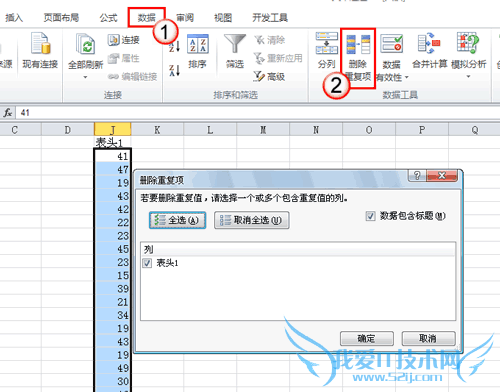Select column header D
This screenshot has width=500, height=392.
(x=68, y=129)
